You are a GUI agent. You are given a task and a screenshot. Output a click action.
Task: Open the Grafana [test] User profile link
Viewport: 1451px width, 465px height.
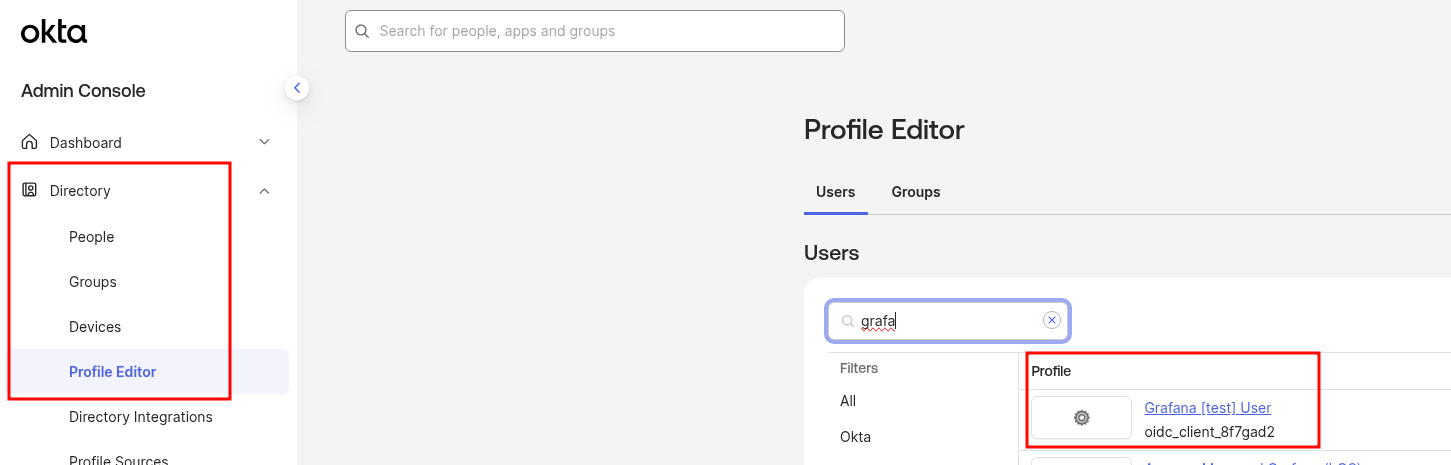point(1207,408)
